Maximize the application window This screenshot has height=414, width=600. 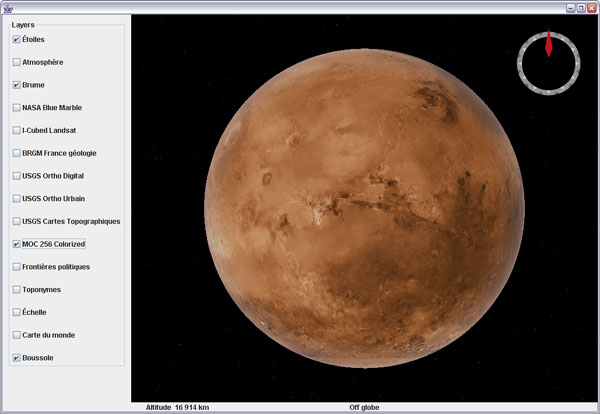581,8
